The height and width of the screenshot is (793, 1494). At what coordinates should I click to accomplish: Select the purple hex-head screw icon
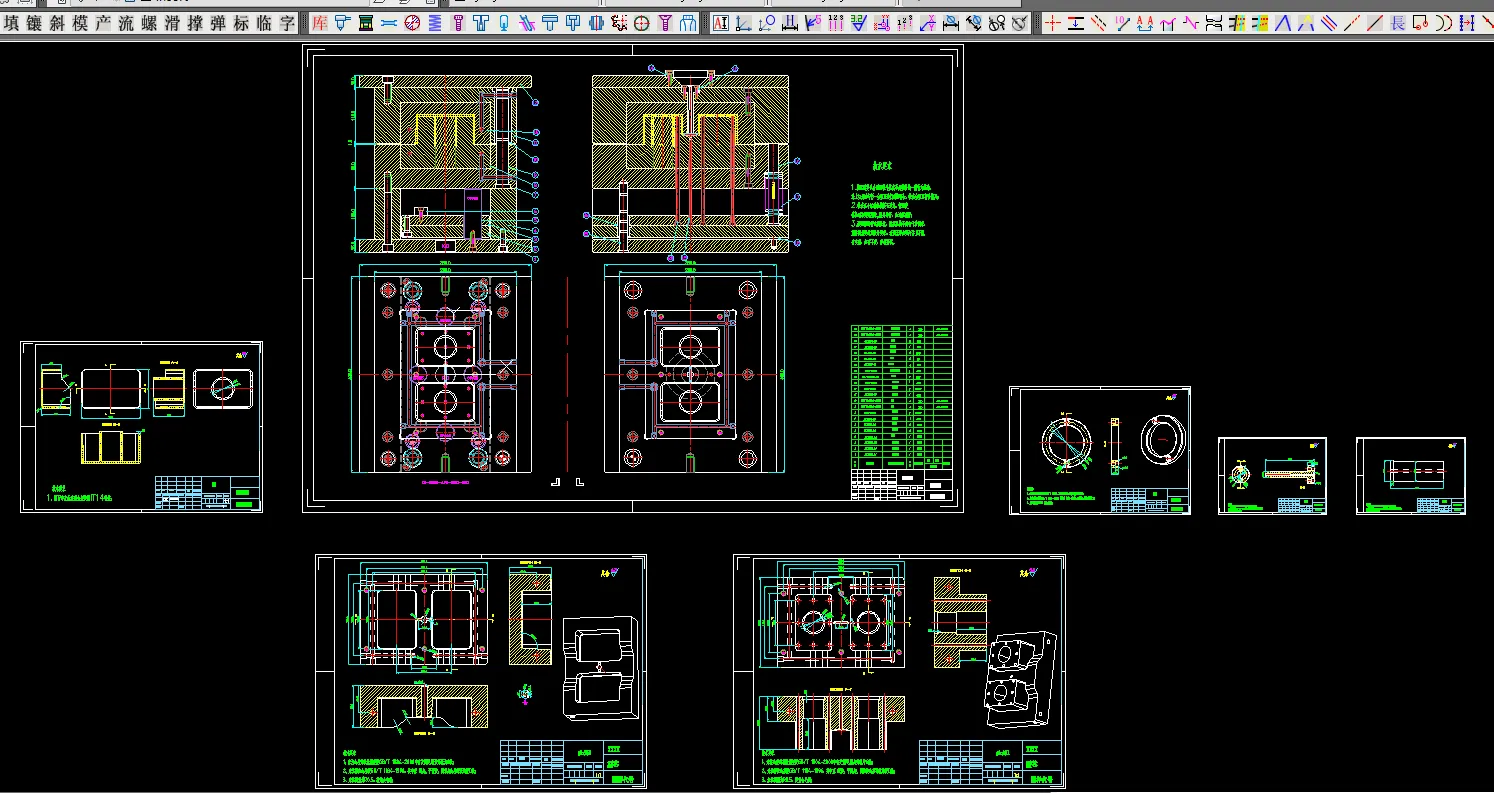pos(459,23)
